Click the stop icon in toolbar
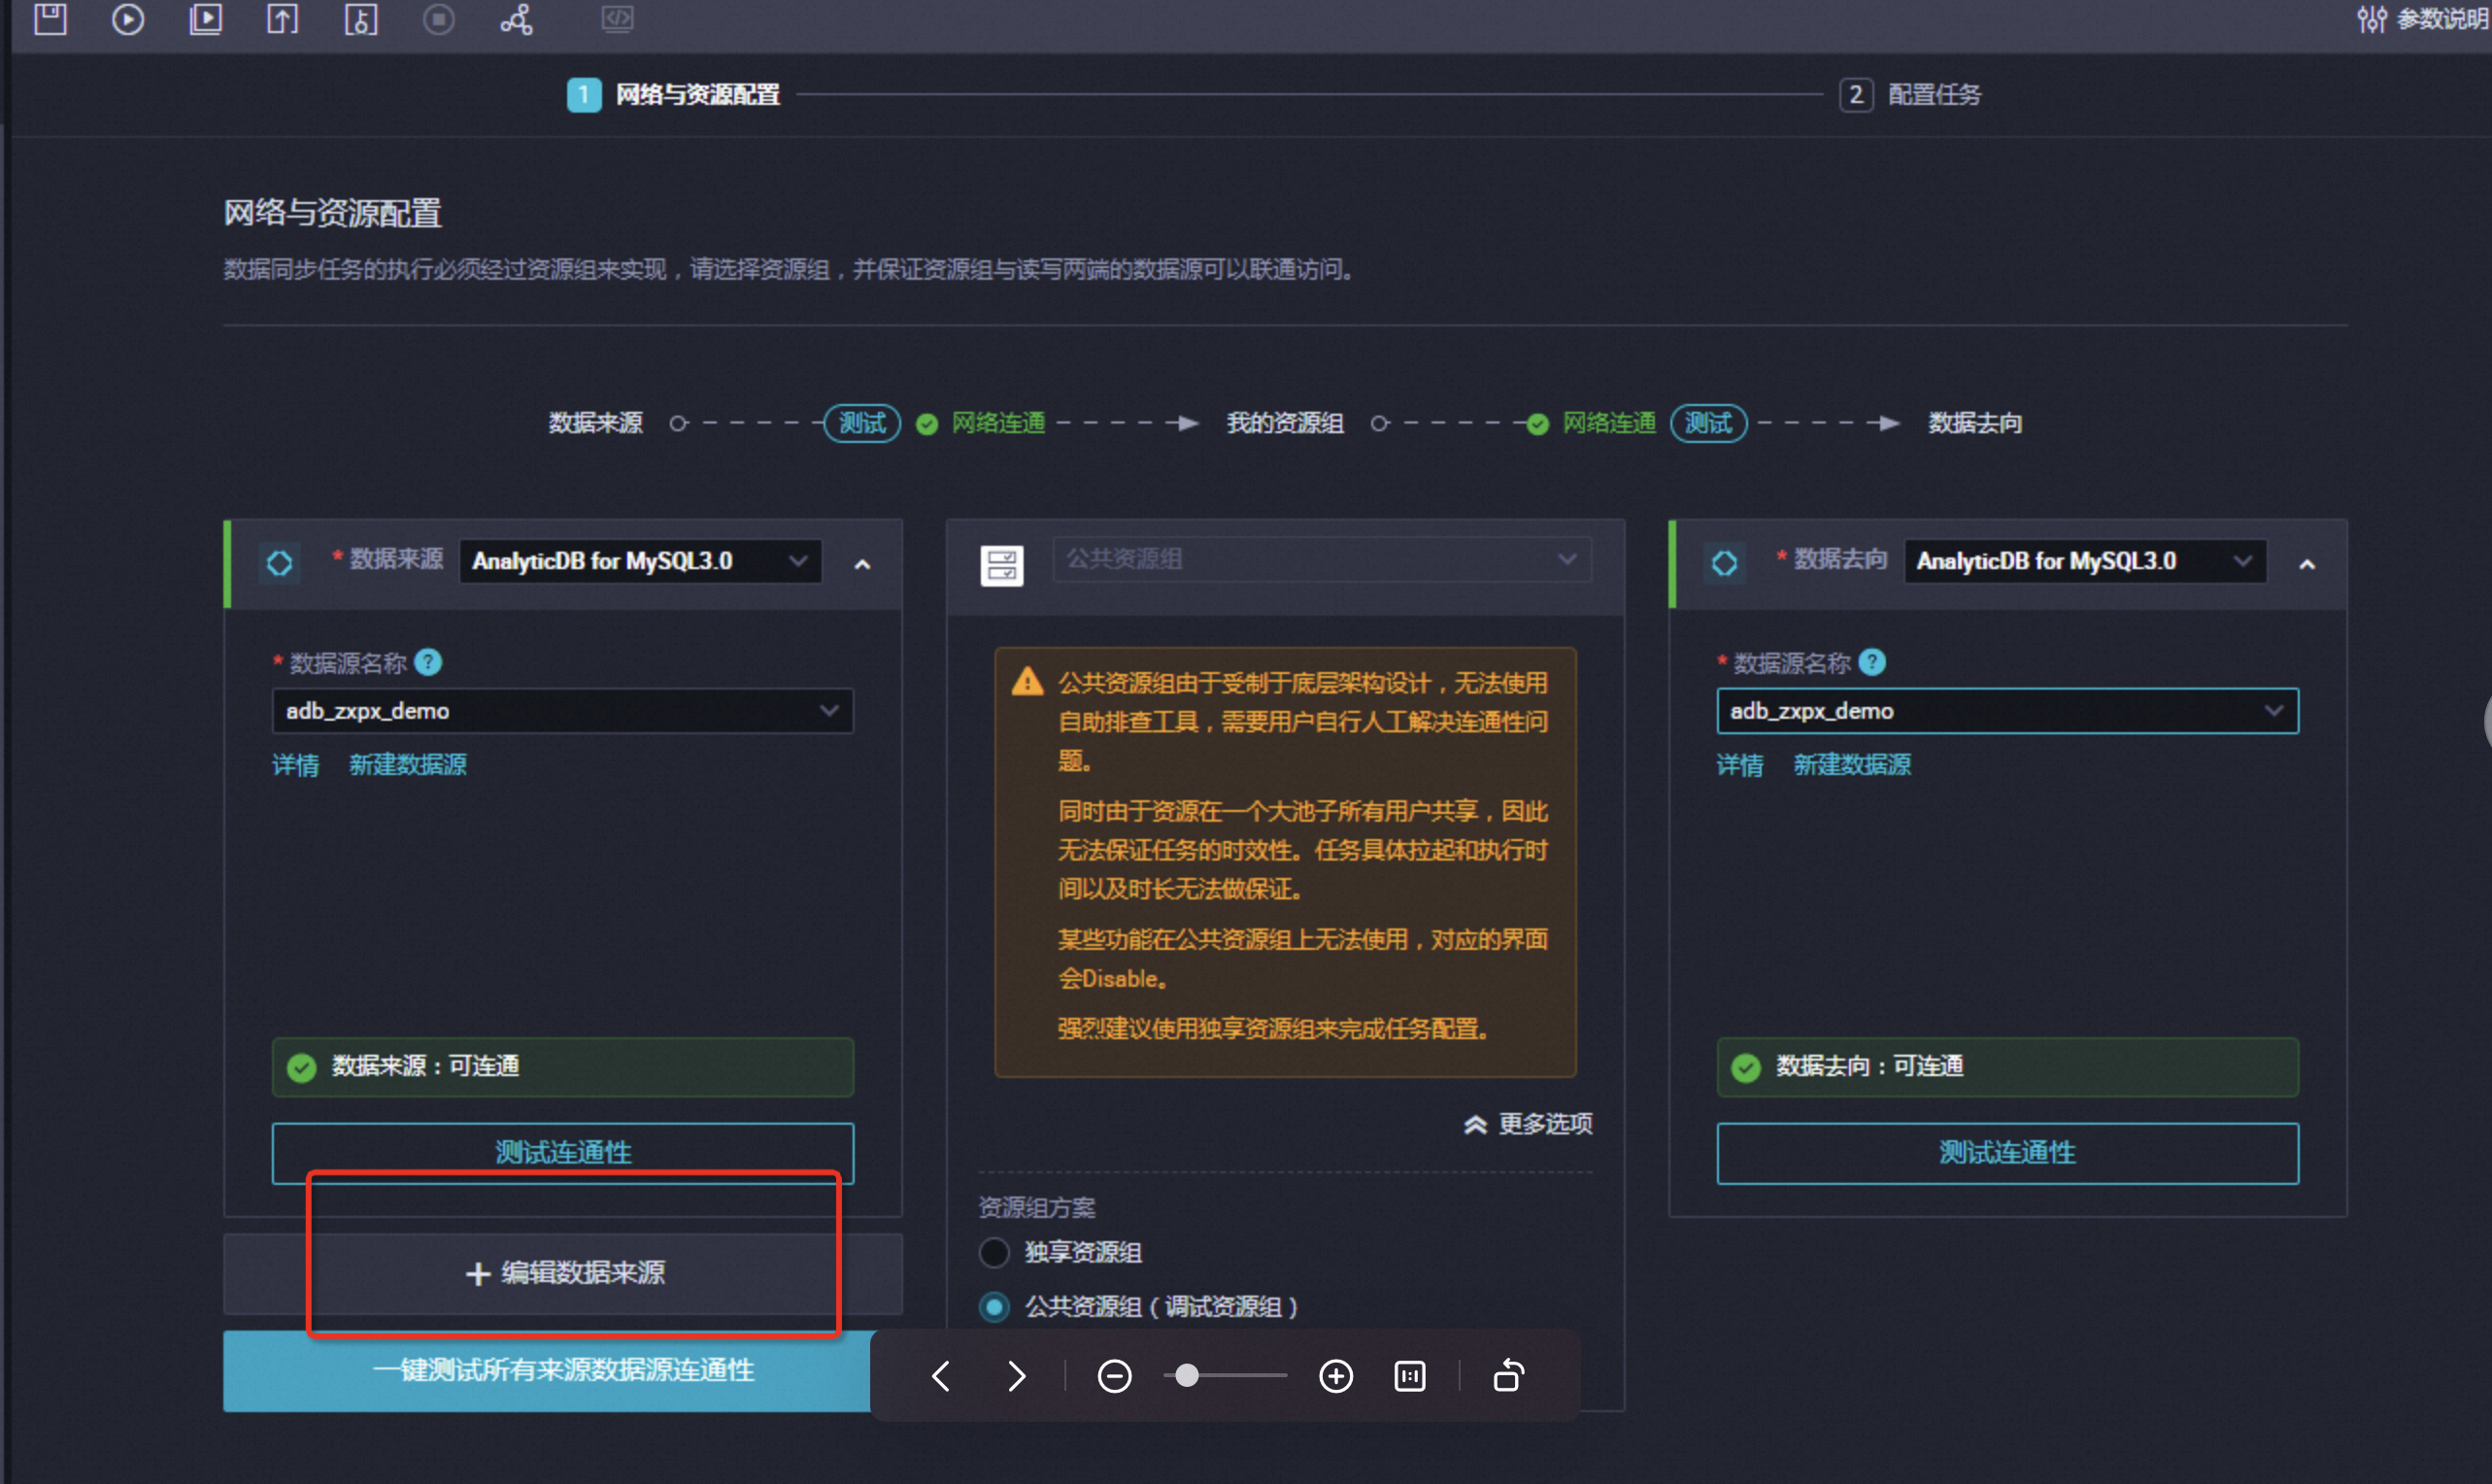 438,19
